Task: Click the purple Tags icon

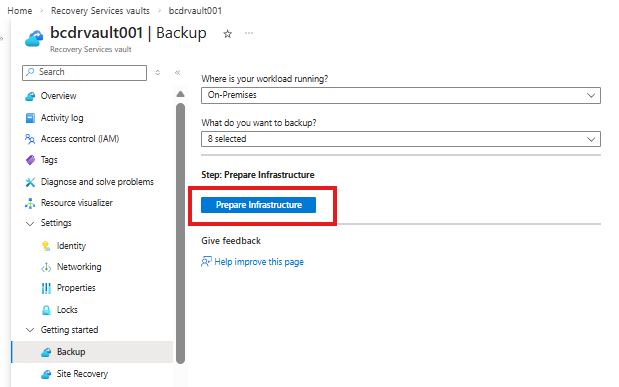Action: 30,160
